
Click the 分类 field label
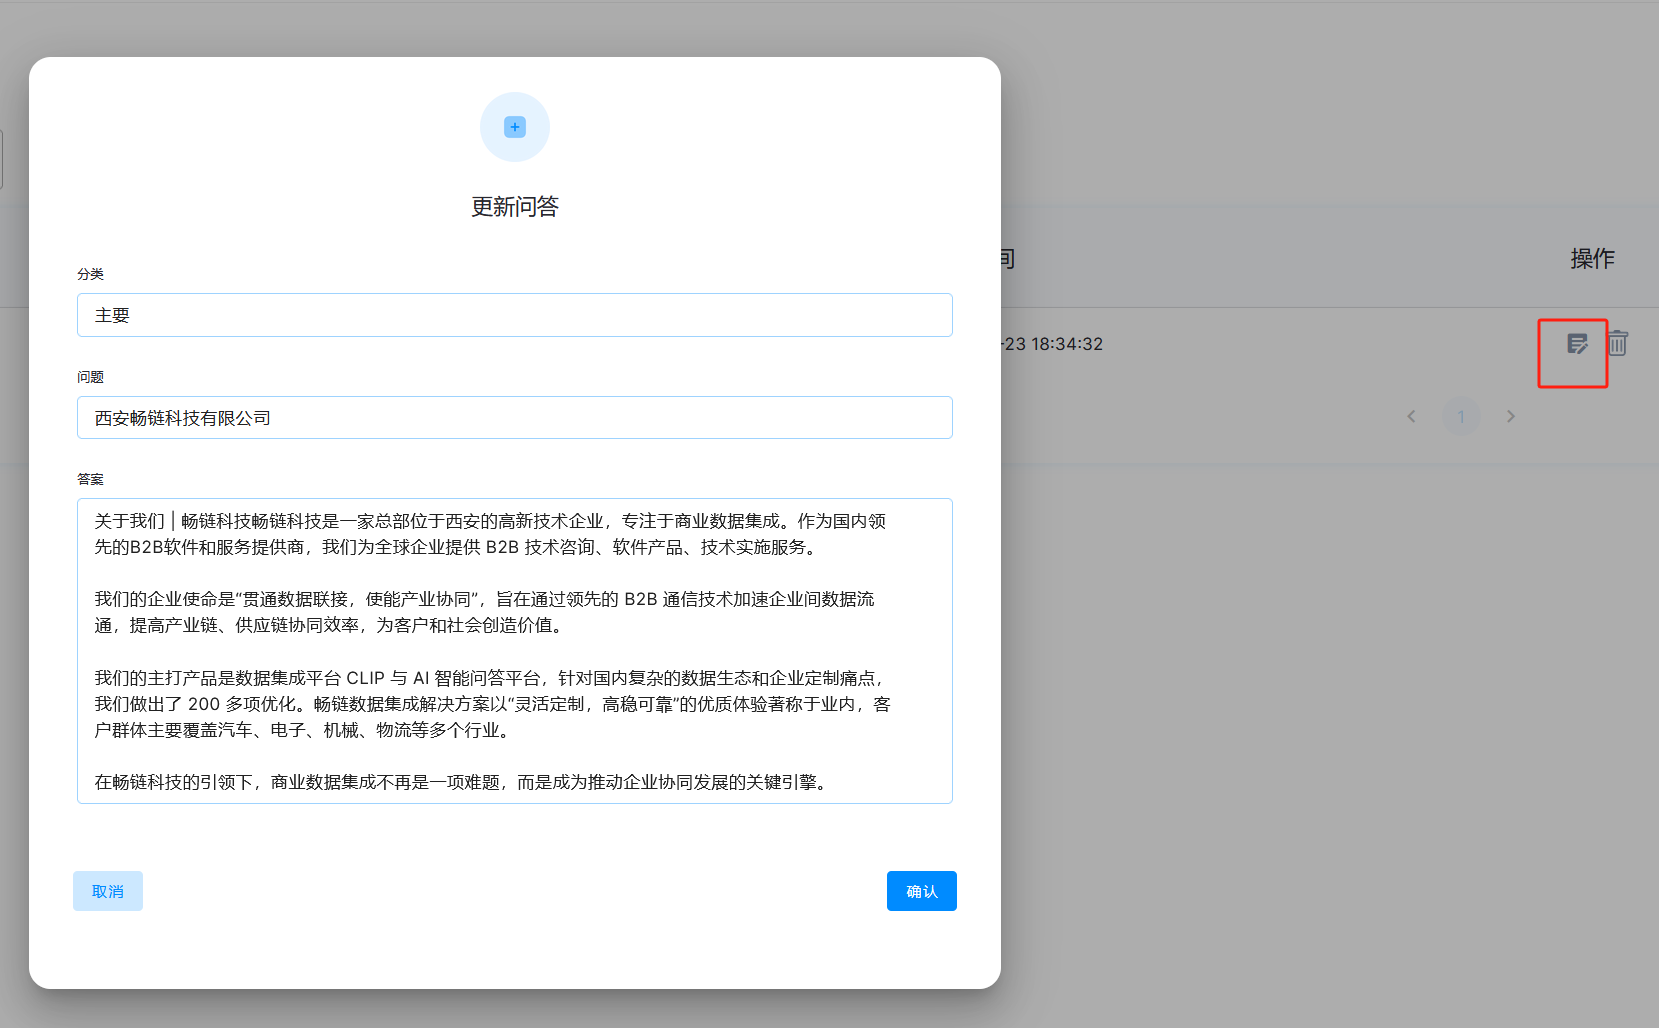pos(90,274)
